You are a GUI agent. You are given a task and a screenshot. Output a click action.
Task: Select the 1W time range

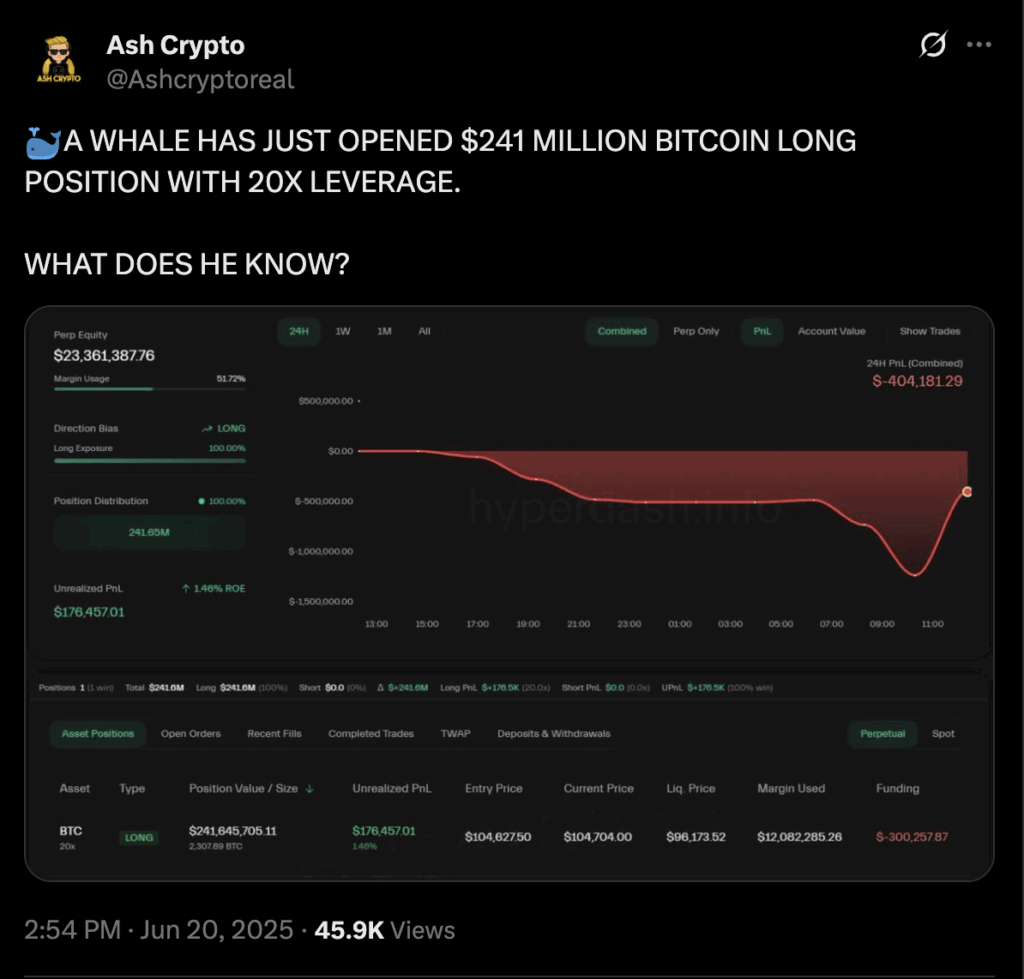(342, 331)
